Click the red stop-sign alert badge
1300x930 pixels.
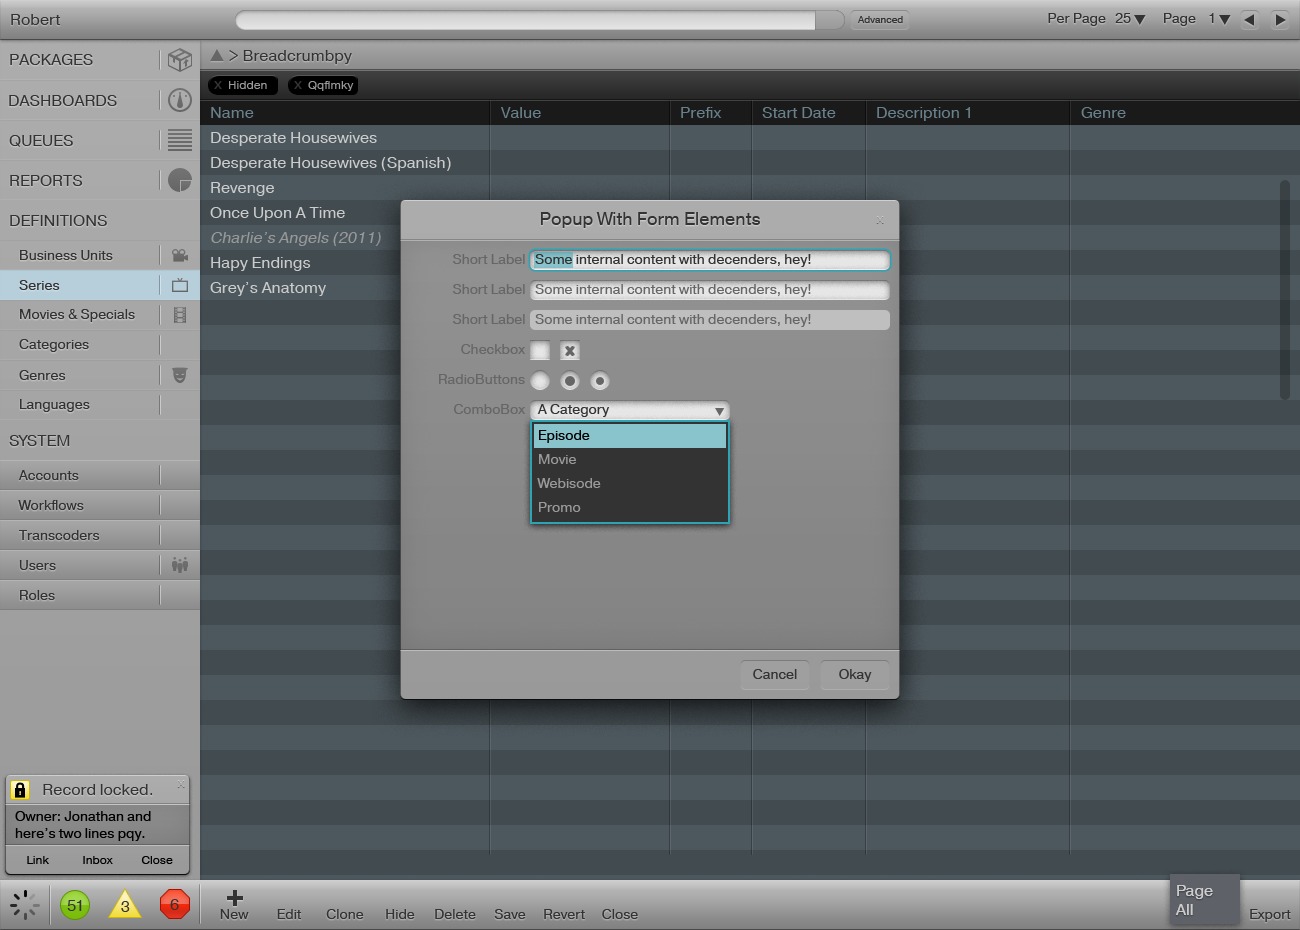pyautogui.click(x=174, y=905)
